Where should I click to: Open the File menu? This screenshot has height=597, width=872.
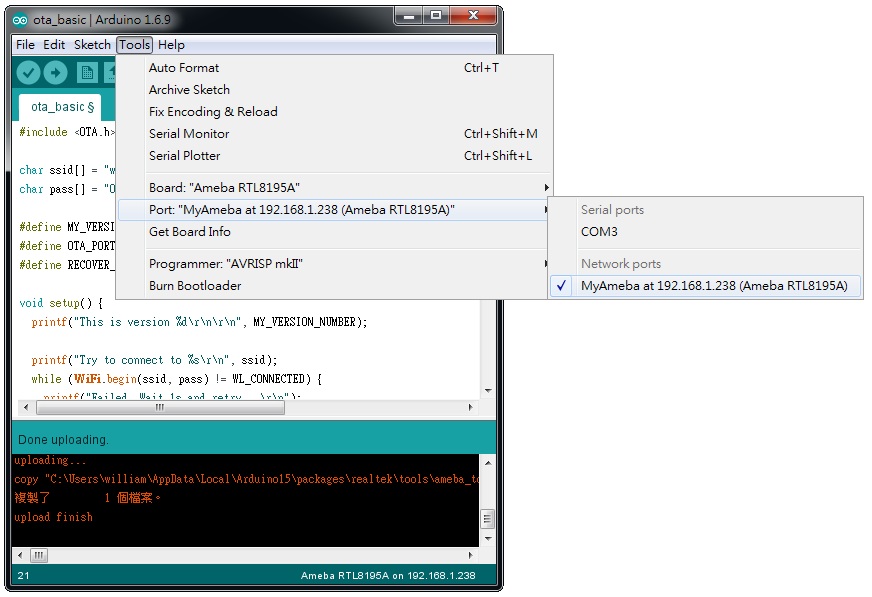(x=25, y=44)
